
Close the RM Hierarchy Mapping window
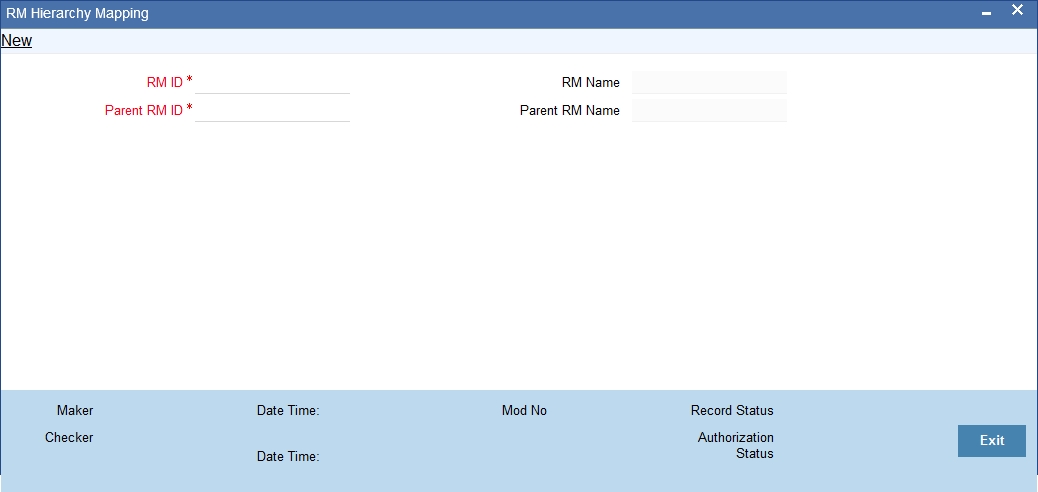1017,10
